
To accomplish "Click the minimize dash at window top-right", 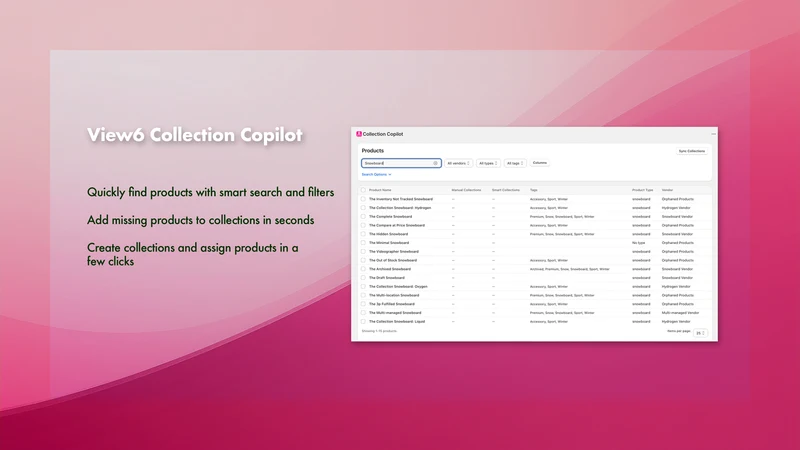I will [x=713, y=134].
